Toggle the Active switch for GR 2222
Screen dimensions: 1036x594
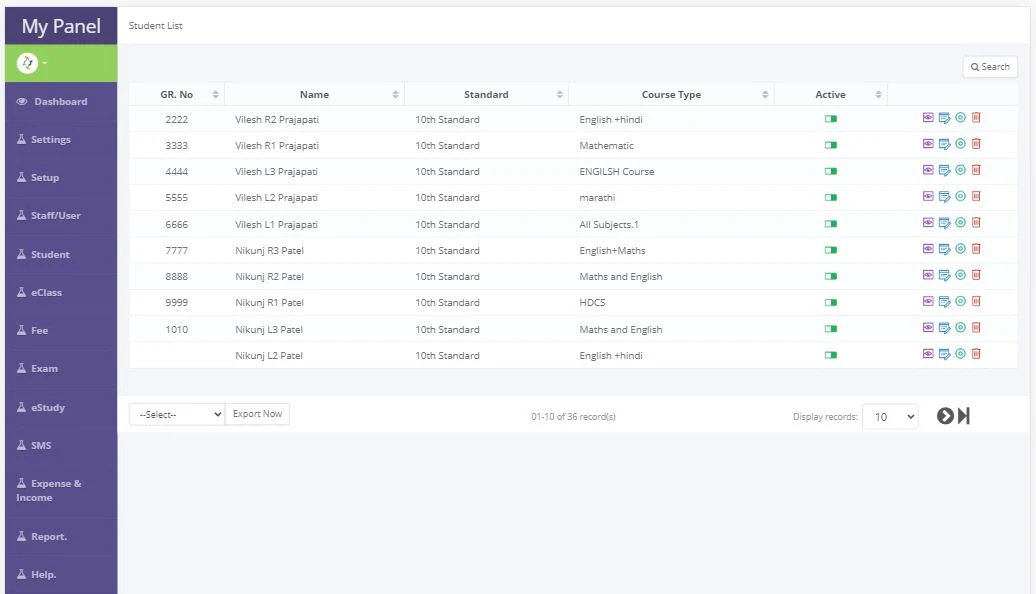coord(829,117)
